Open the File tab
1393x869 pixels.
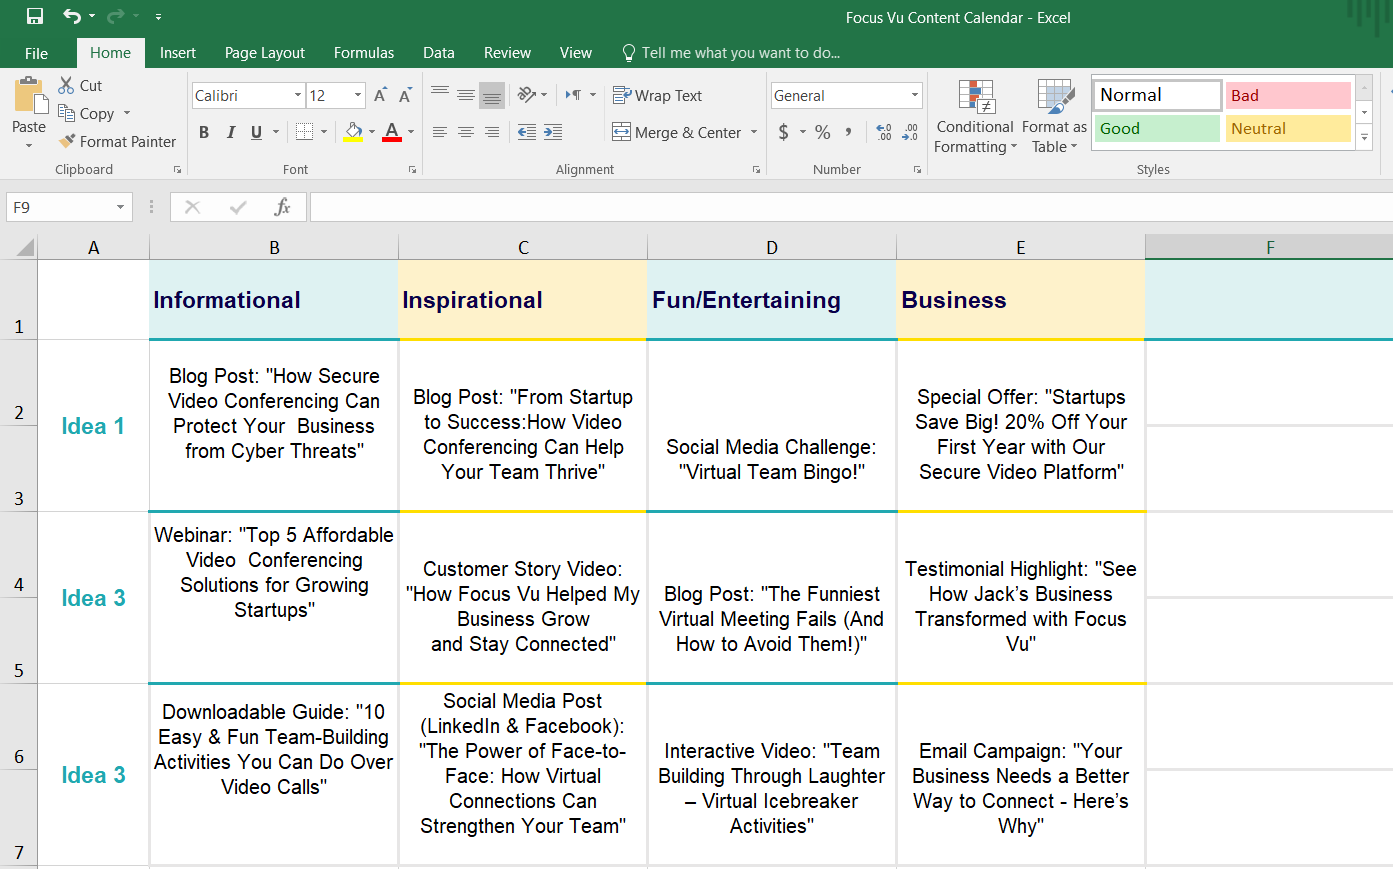click(x=36, y=53)
